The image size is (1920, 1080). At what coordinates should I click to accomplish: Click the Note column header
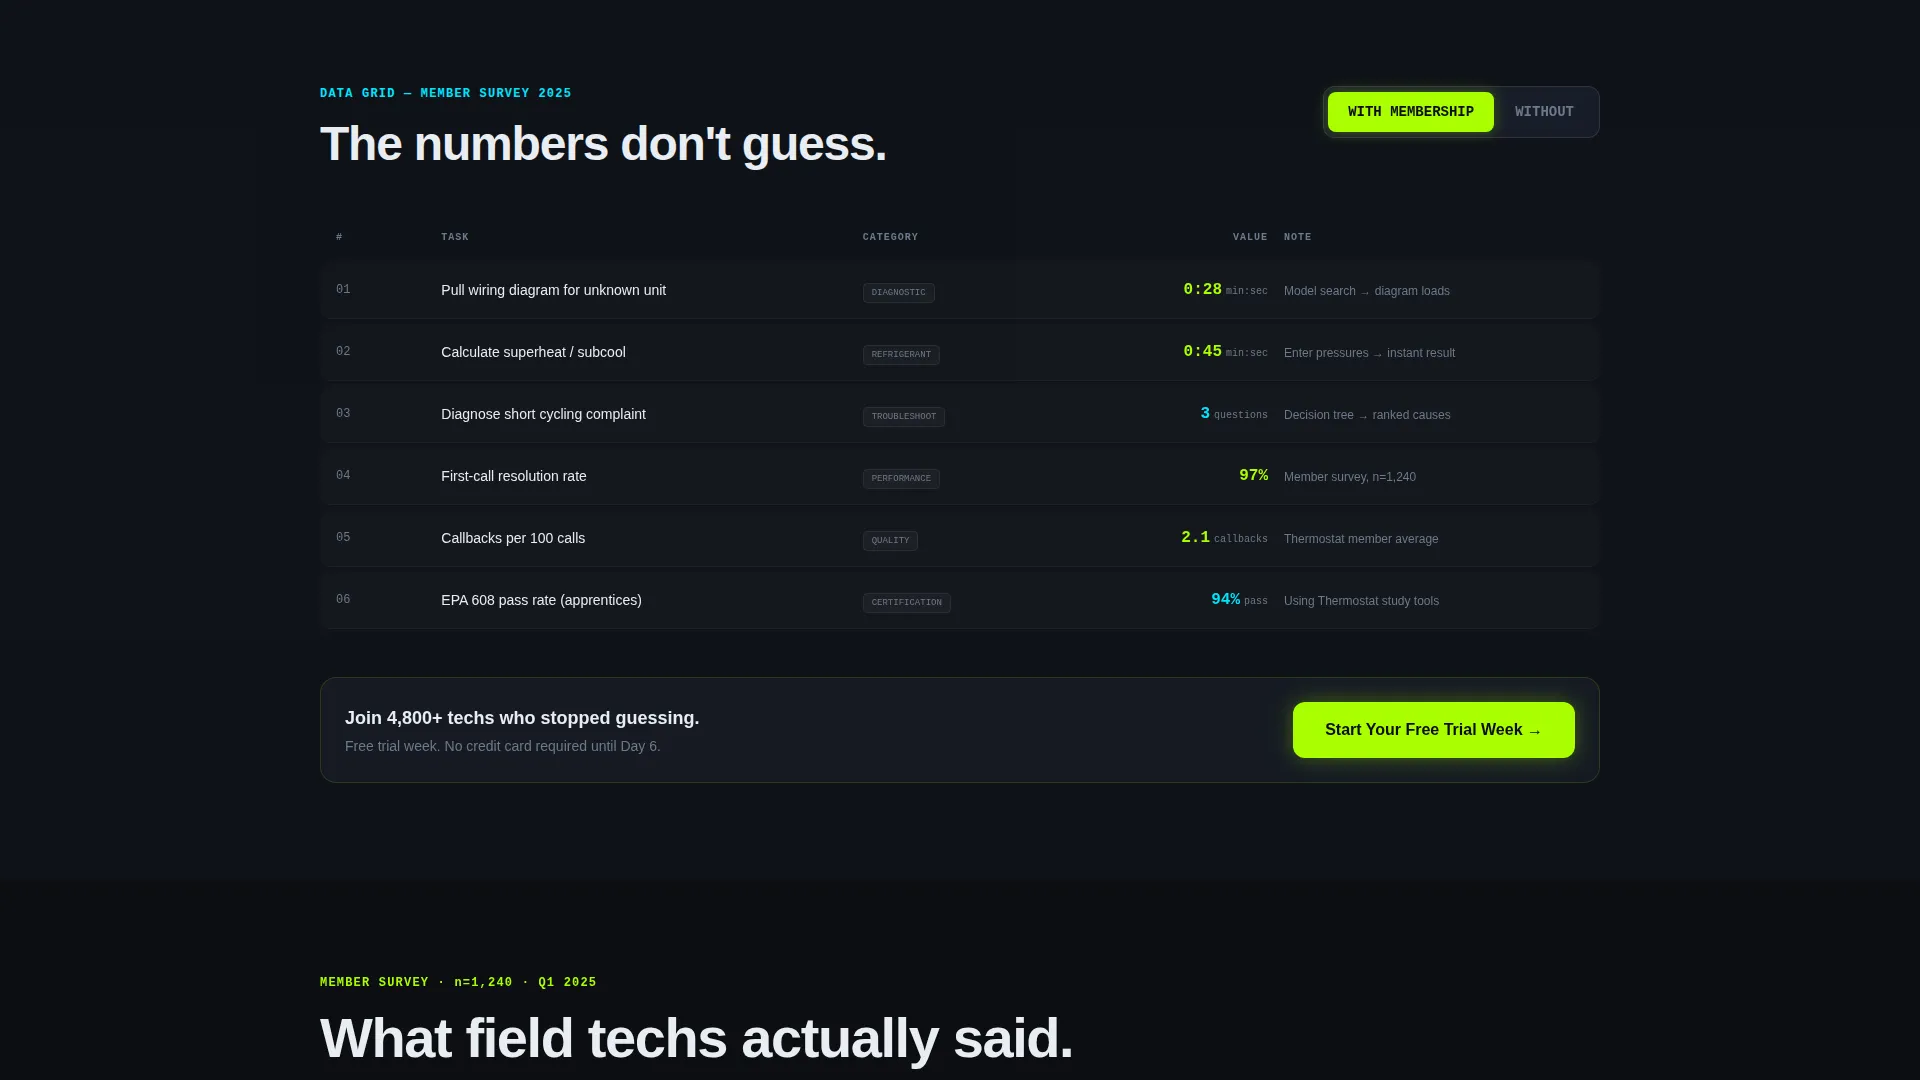click(x=1297, y=237)
